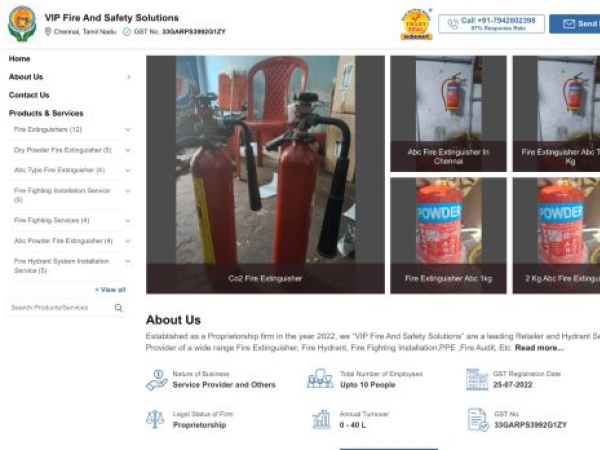The image size is (600, 450).
Task: Open the Contact Us menu item
Action: point(29,95)
